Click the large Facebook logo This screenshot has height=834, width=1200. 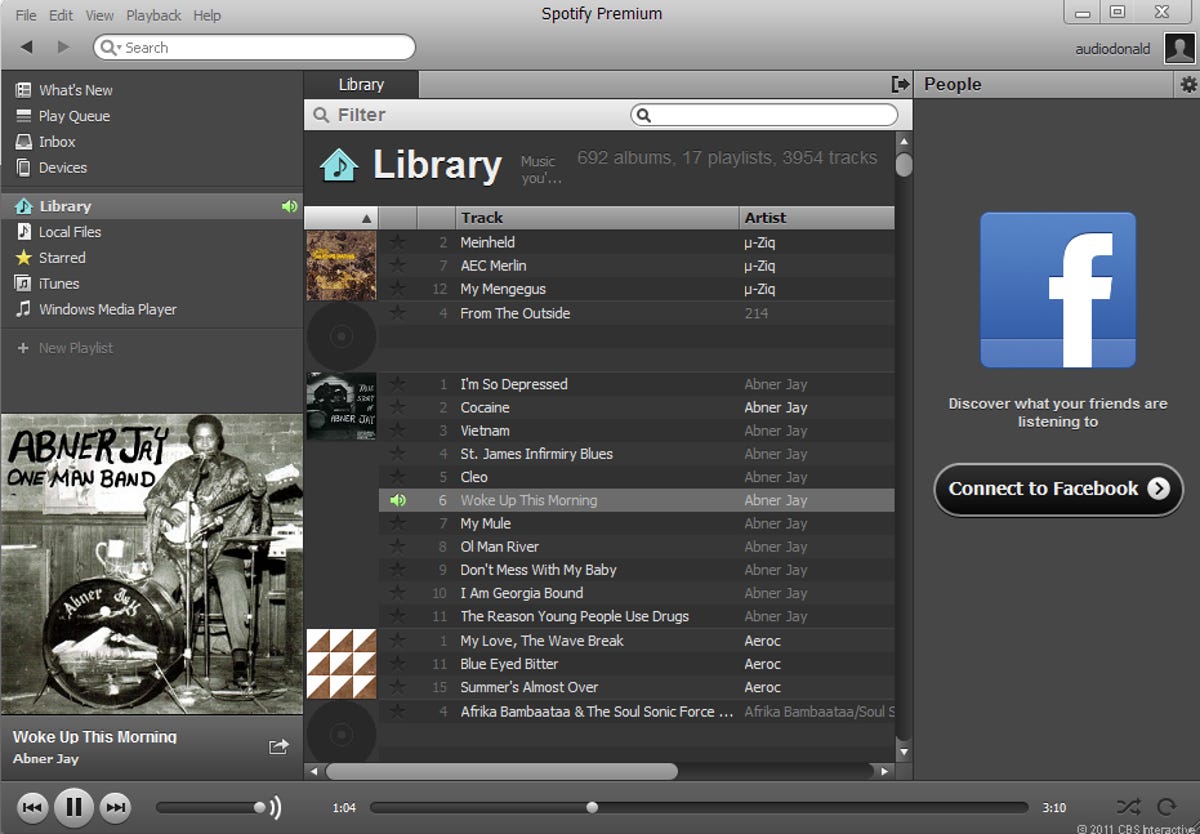pyautogui.click(x=1058, y=290)
